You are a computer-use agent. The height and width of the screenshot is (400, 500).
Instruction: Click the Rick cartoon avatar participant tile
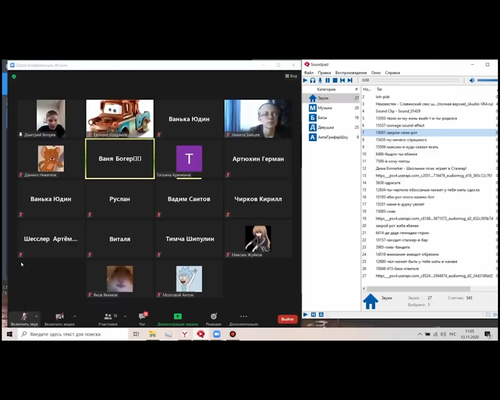tap(189, 279)
